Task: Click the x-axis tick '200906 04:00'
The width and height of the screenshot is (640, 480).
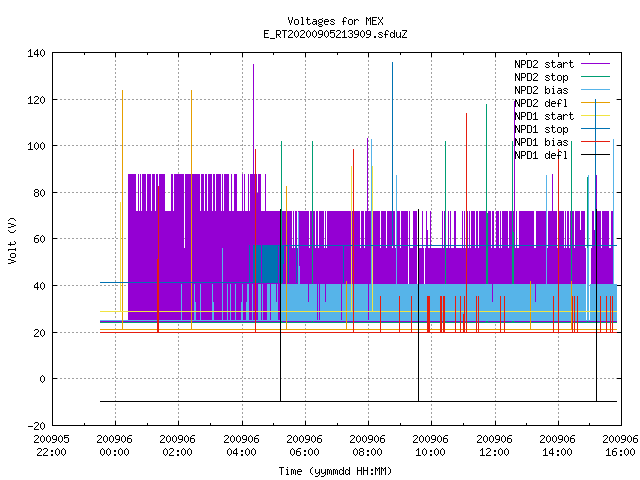Action: pos(241,446)
